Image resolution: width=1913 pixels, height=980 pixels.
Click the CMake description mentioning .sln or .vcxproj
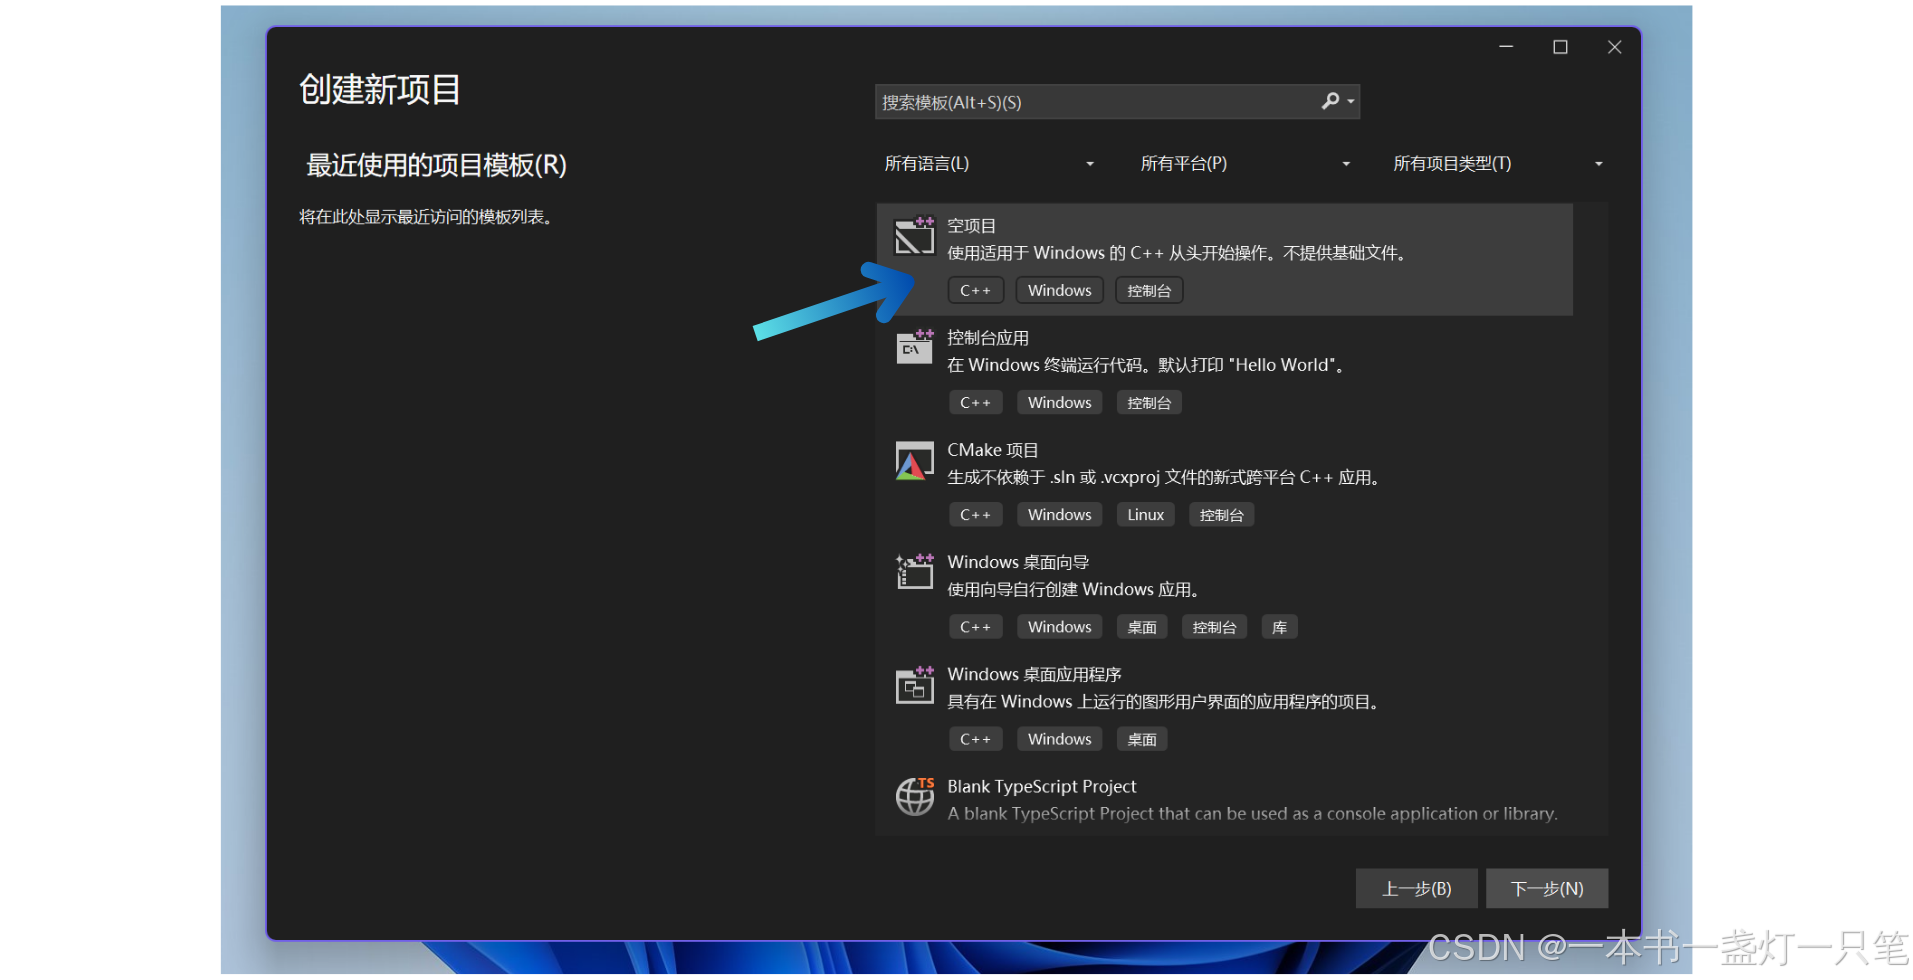tap(1166, 477)
